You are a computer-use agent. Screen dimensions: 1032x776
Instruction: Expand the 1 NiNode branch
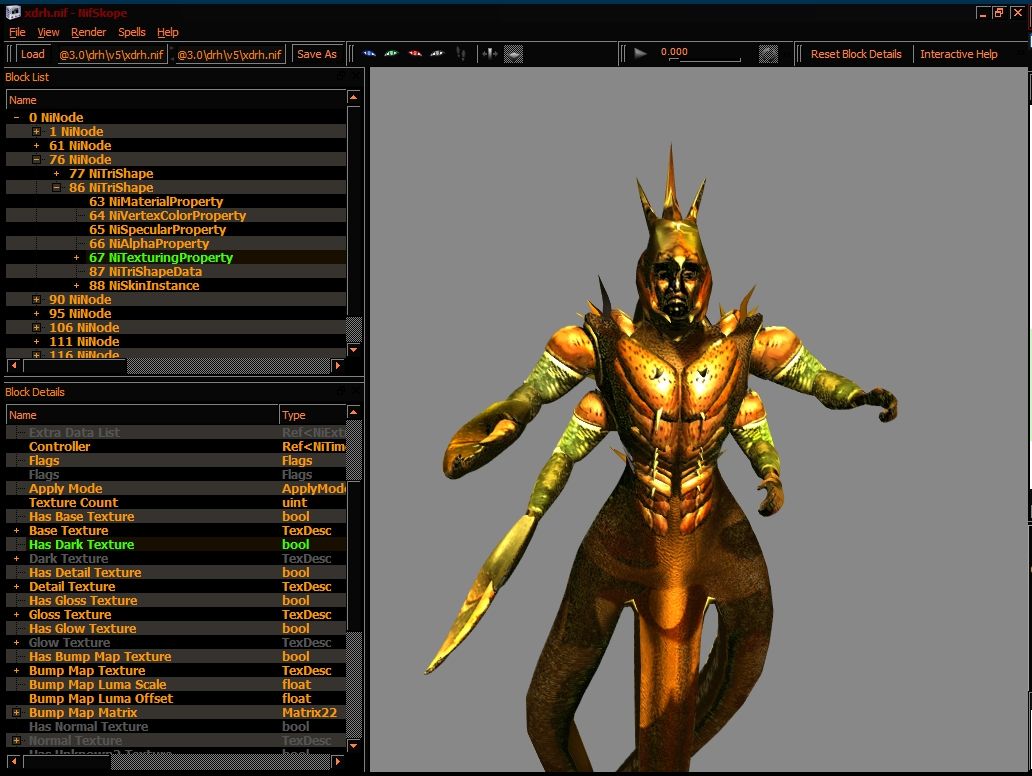(x=36, y=132)
